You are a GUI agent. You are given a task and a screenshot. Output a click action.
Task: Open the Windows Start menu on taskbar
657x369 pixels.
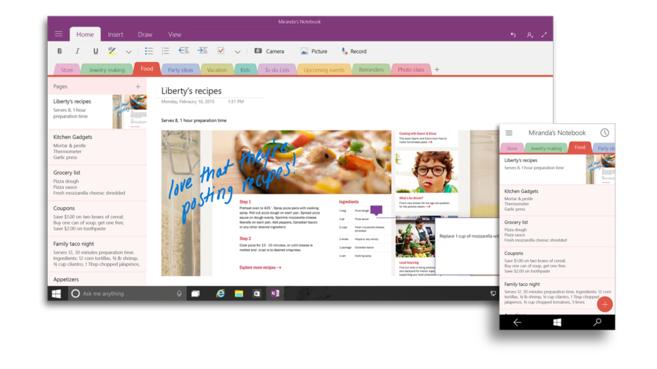pos(57,294)
